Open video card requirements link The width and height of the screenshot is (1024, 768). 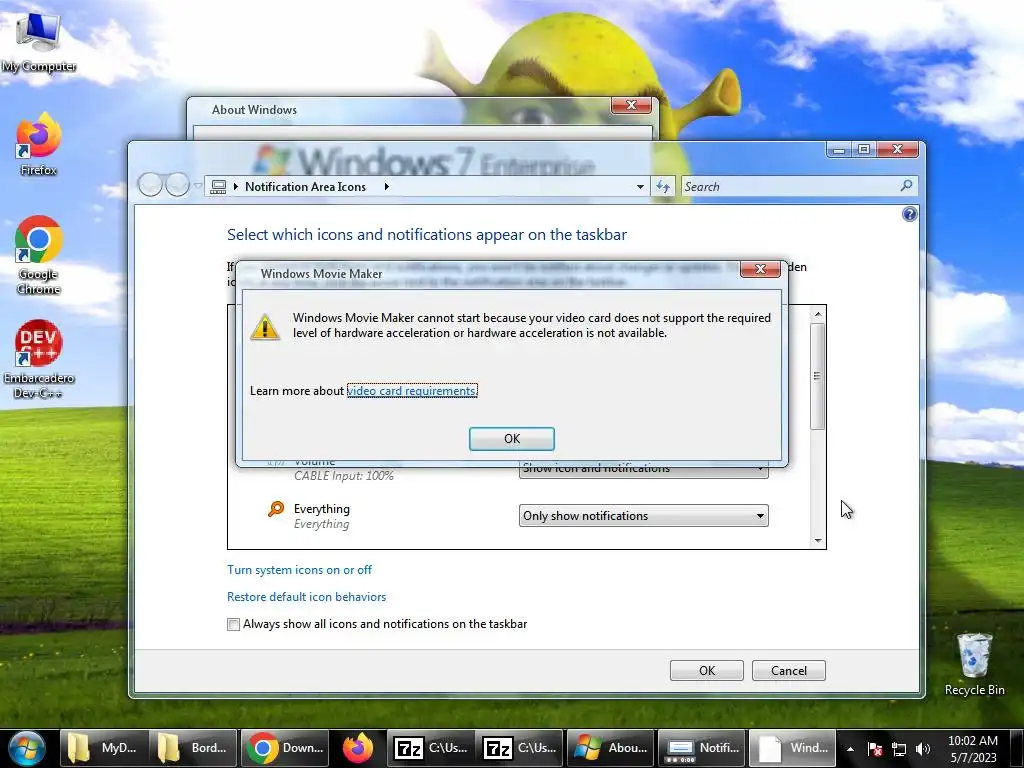click(x=411, y=391)
